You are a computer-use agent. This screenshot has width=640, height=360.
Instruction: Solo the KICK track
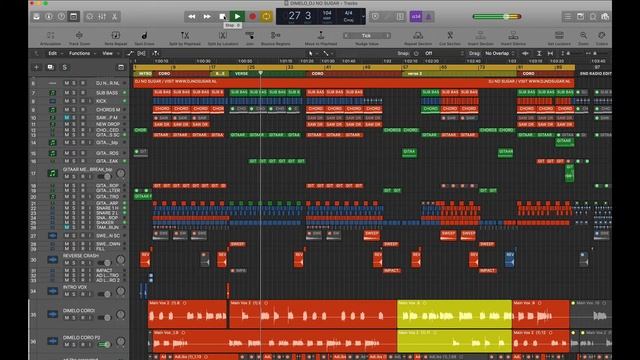pos(74,101)
